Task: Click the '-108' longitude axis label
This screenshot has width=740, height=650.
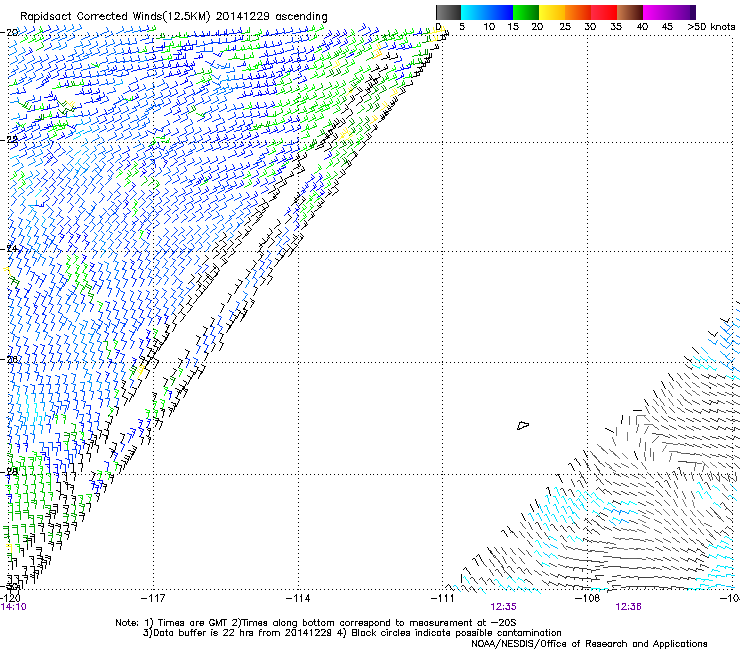Action: 587,598
